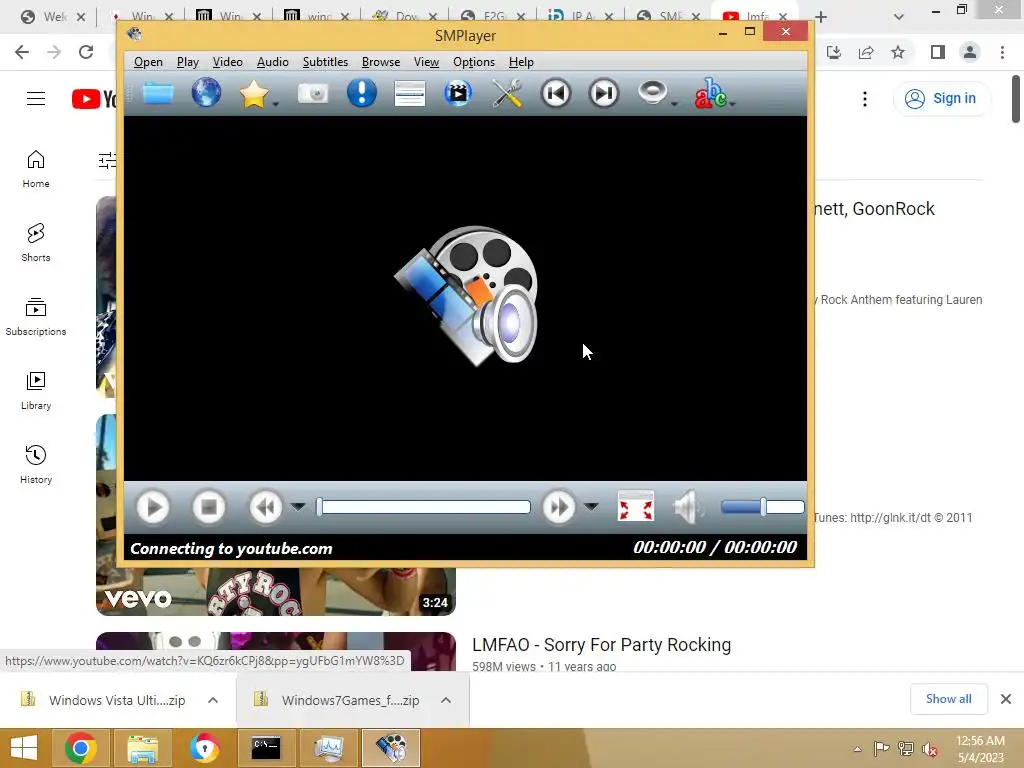Screen dimensions: 1024x768
Task: Close the Chrome downloads bar
Action: (x=1006, y=699)
